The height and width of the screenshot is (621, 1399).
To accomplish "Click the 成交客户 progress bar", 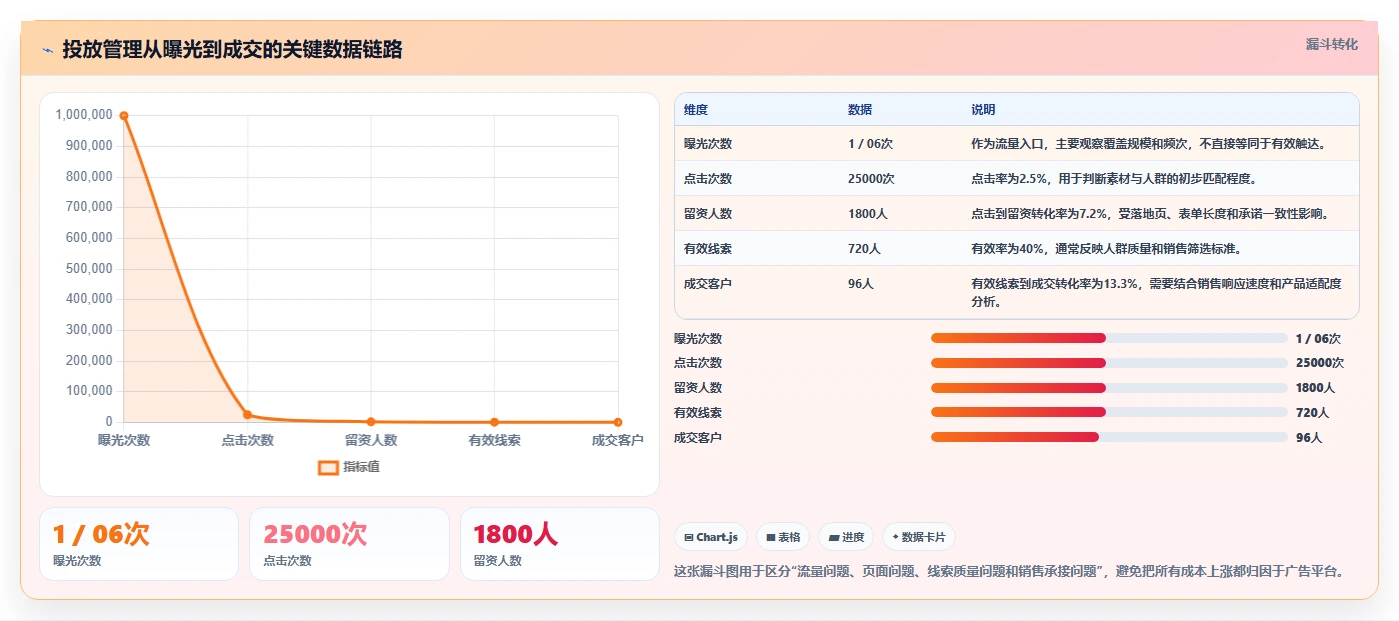I will point(1109,437).
